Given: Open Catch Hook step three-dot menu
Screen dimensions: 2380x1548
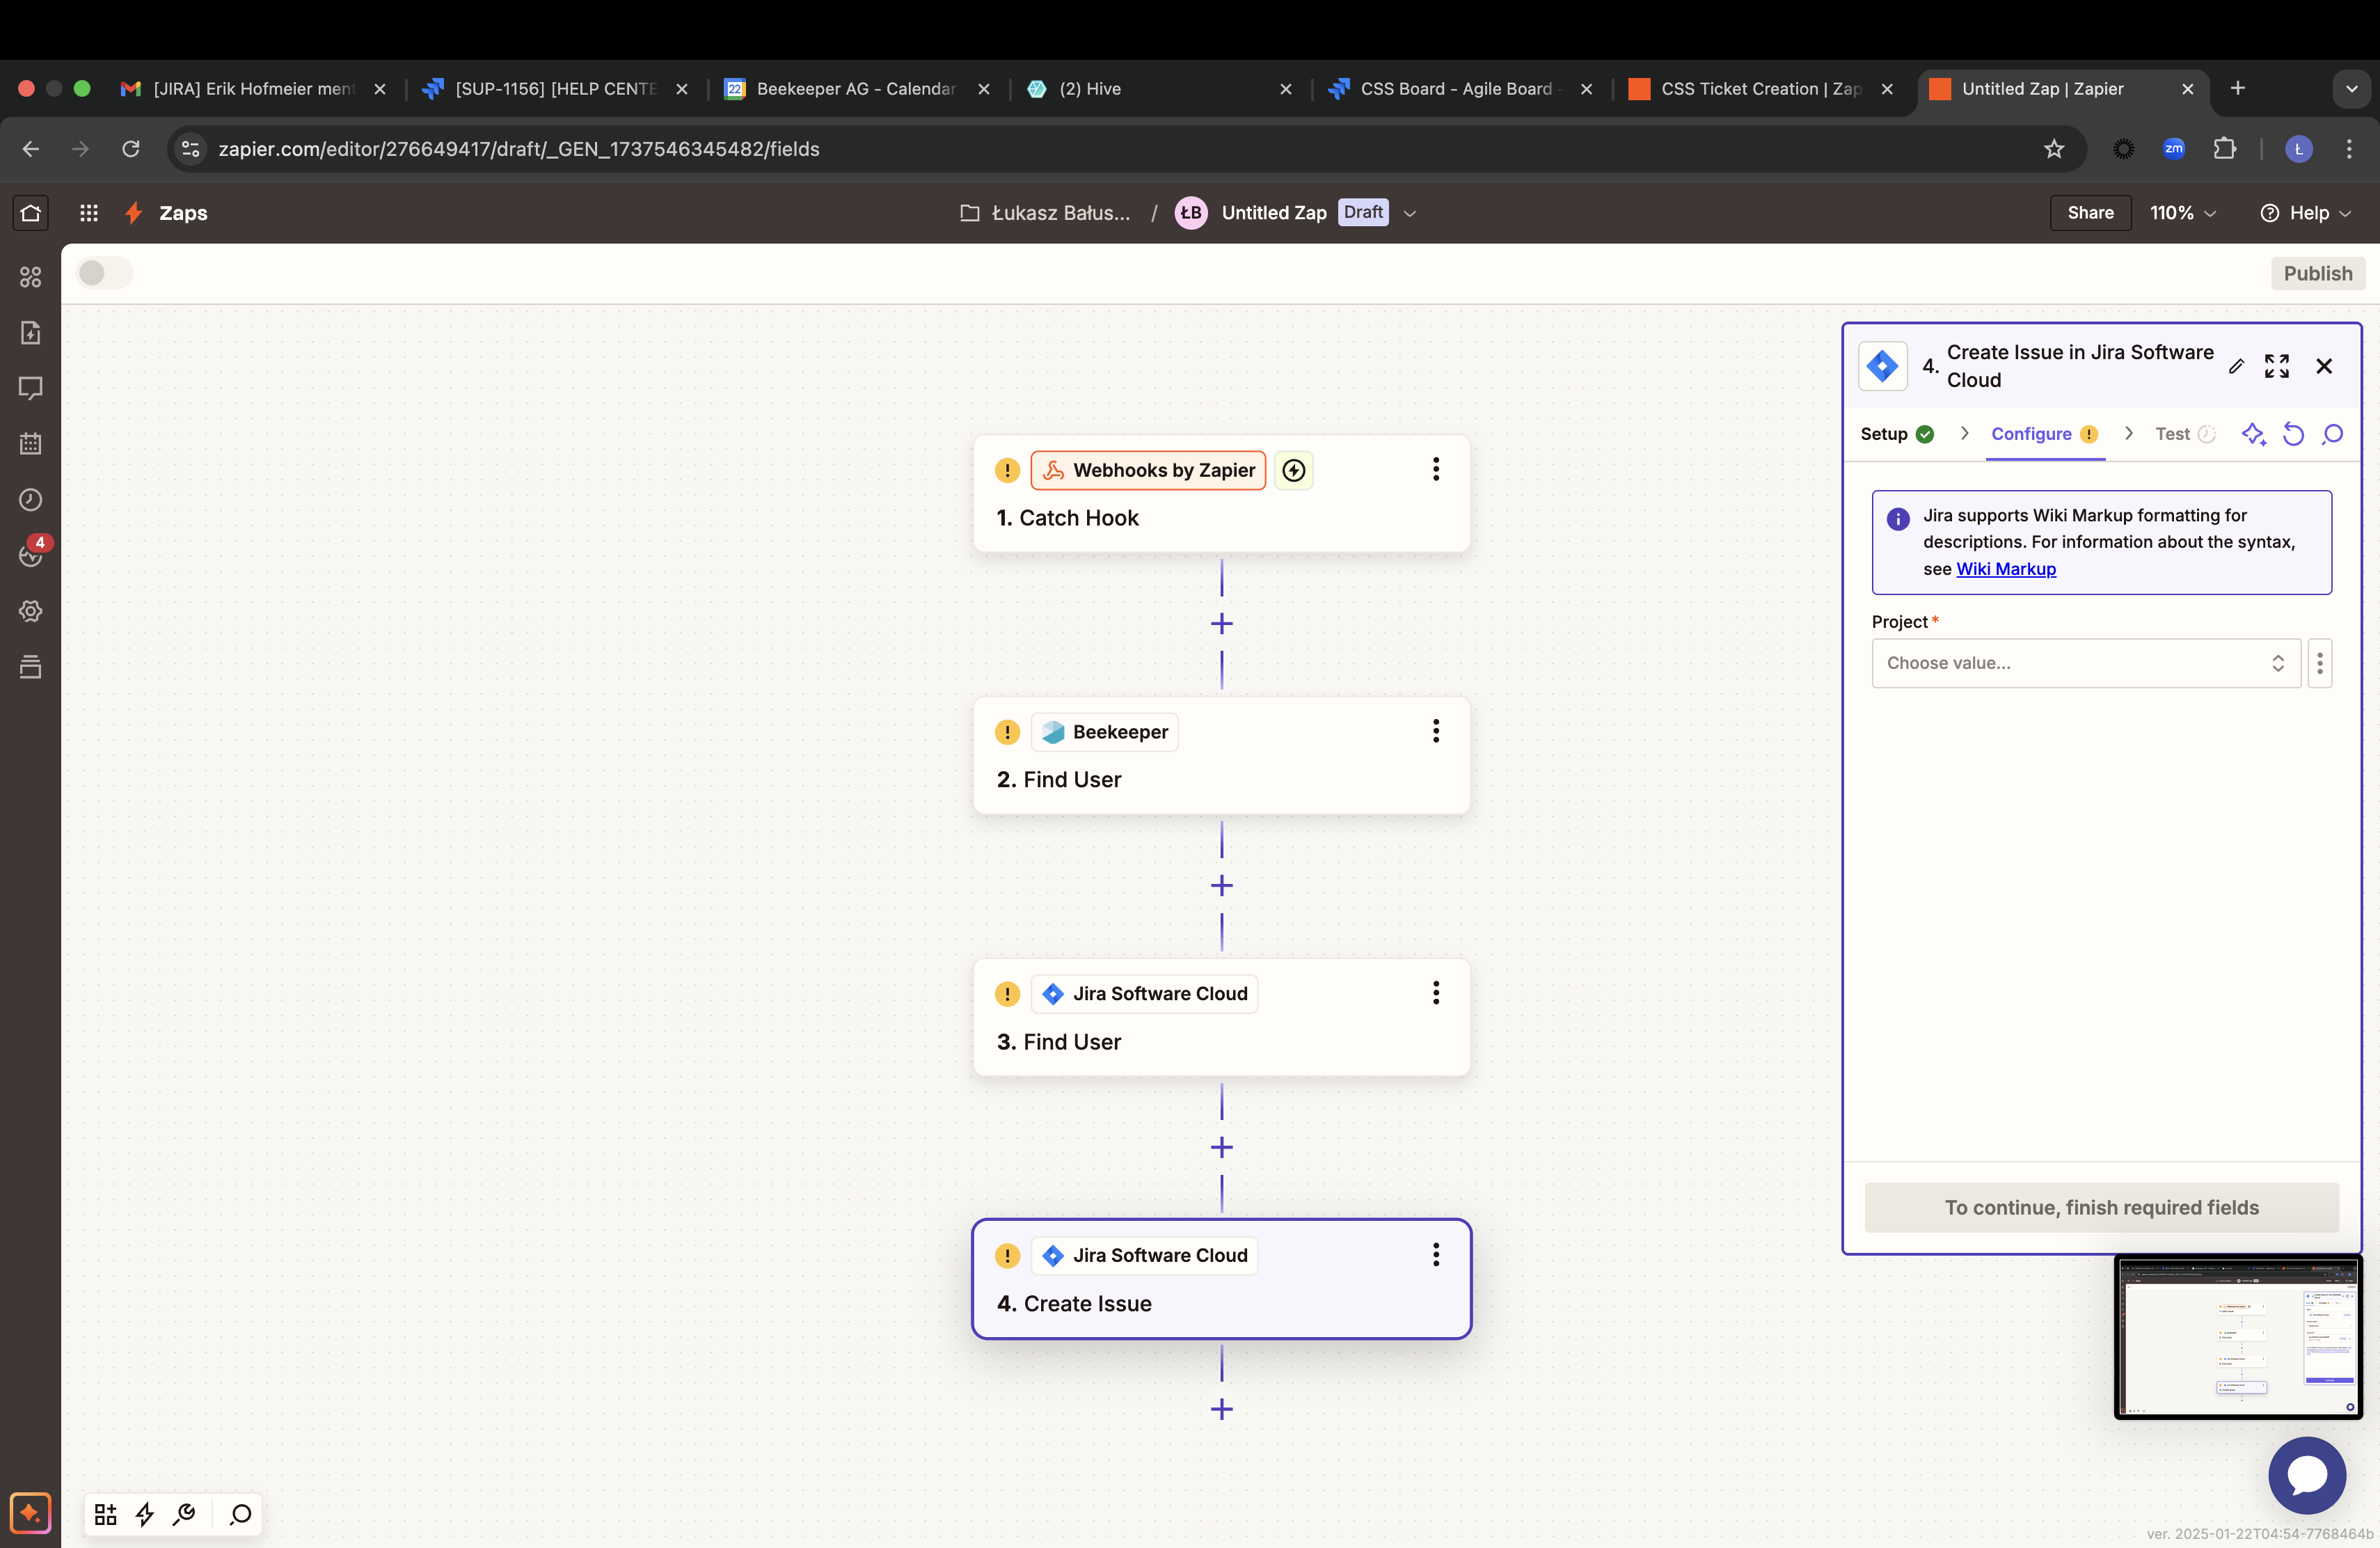Looking at the screenshot, I should pos(1436,469).
